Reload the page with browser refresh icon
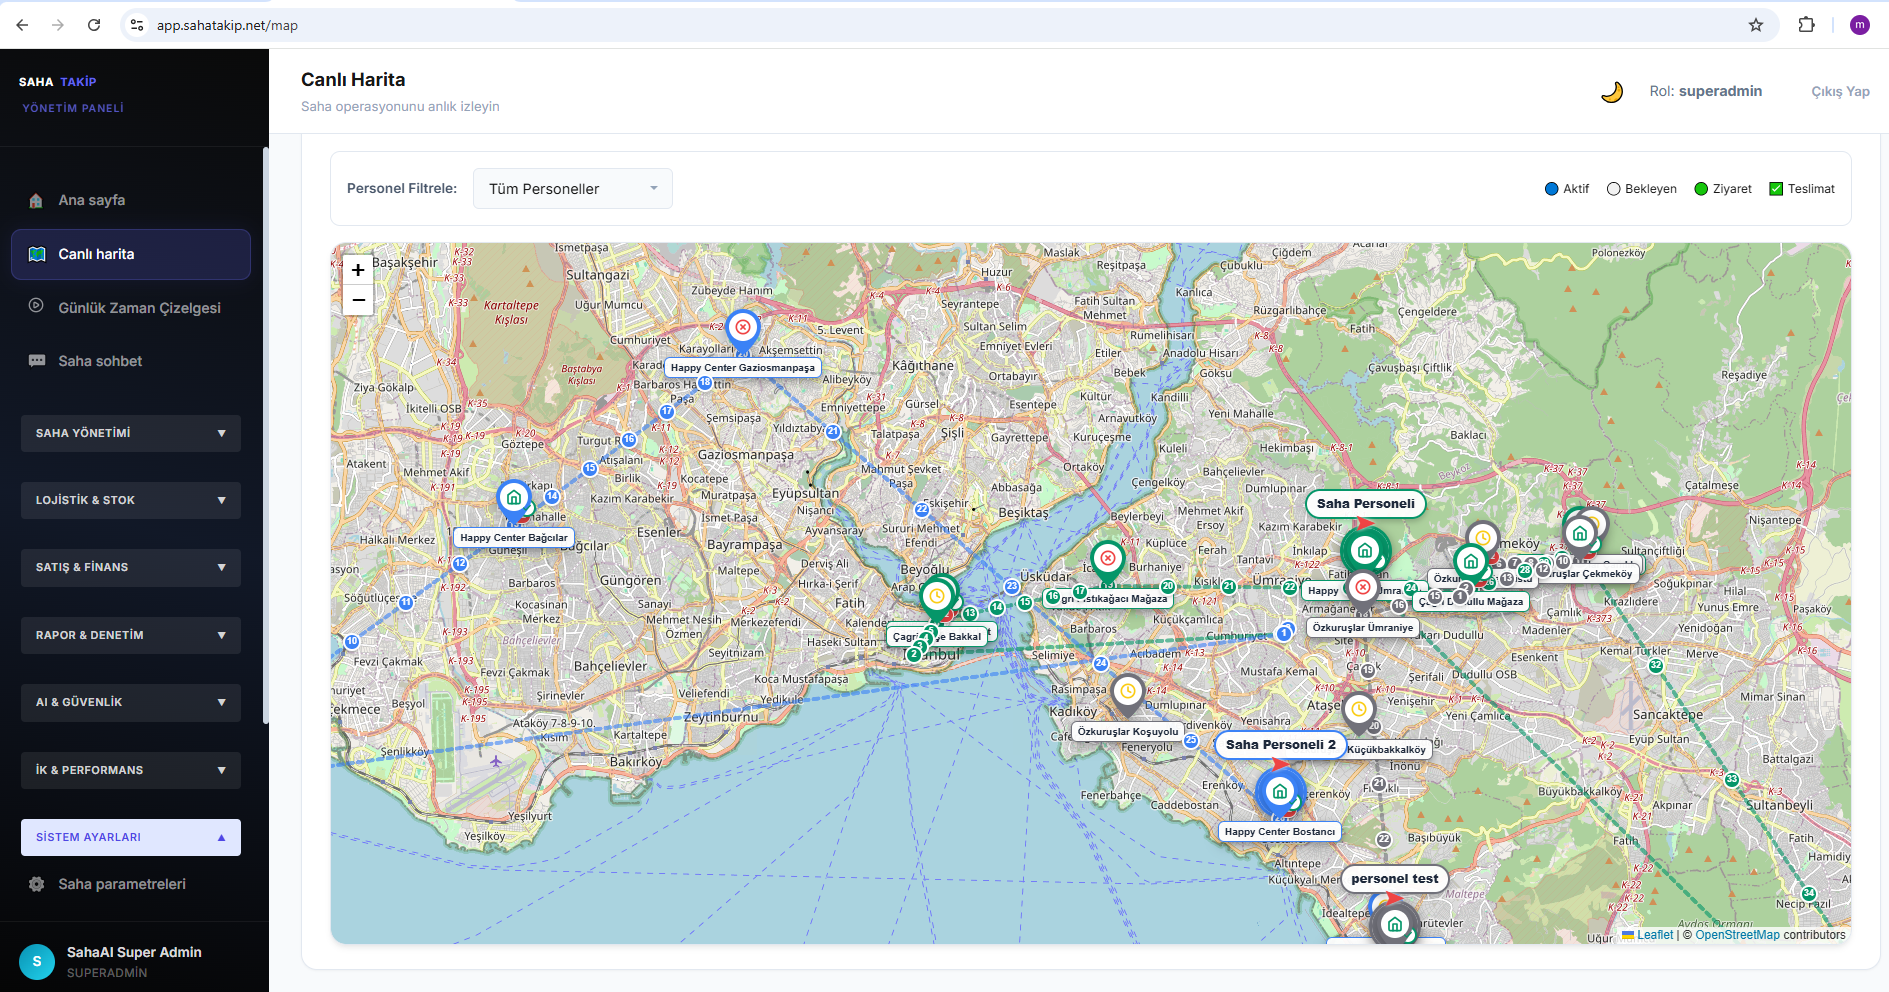The image size is (1889, 992). [94, 25]
